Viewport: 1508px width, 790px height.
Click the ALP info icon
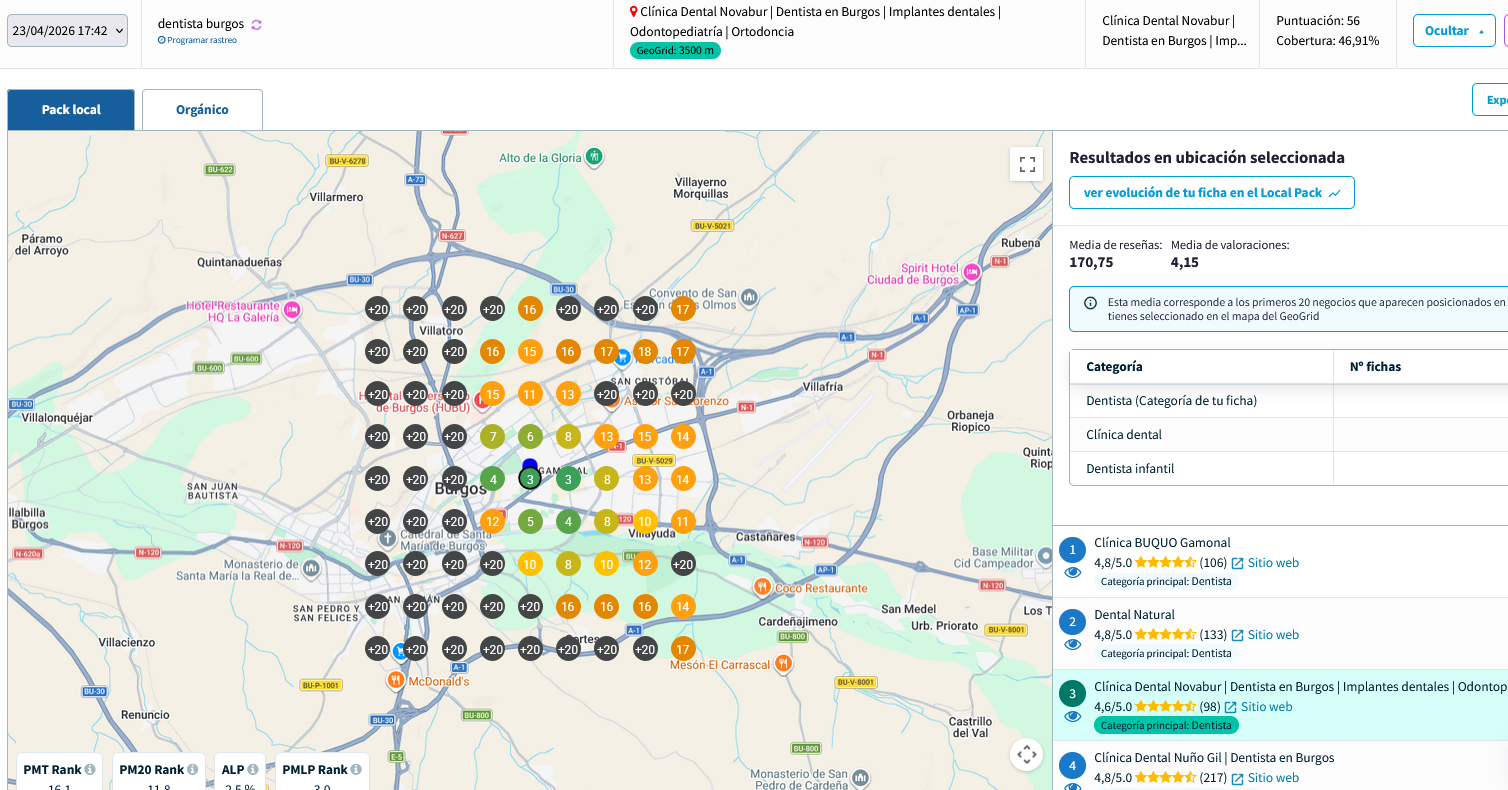(253, 769)
